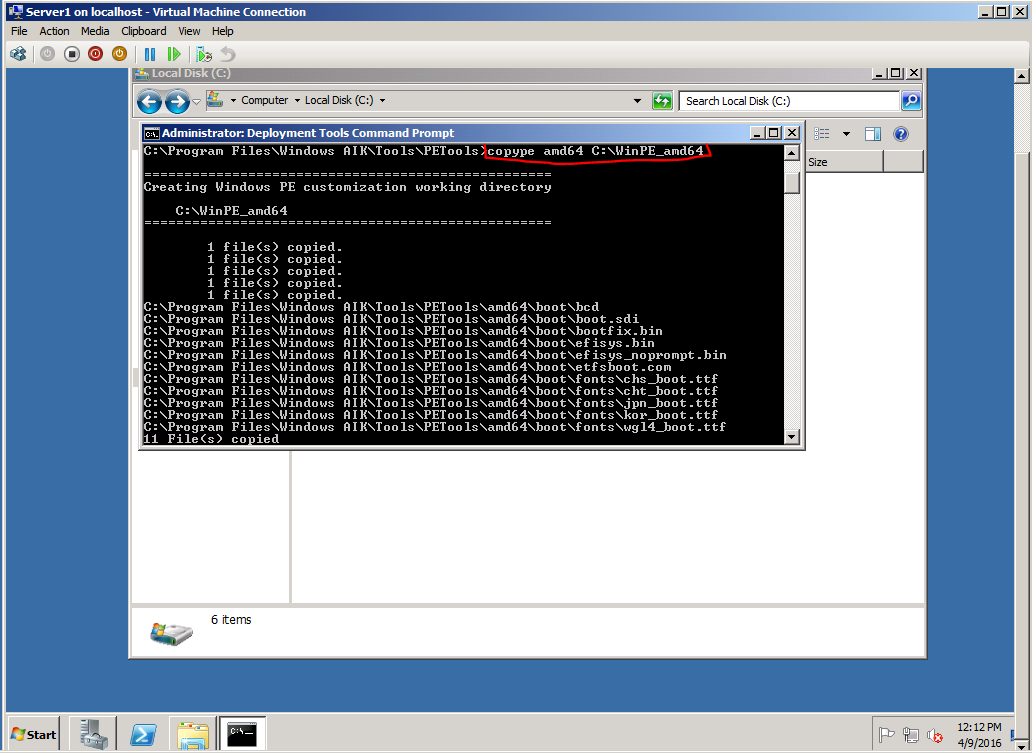Image resolution: width=1032 pixels, height=753 pixels.
Task: Send Ctrl+Alt+Delete to the virtual machine
Action: [18, 54]
